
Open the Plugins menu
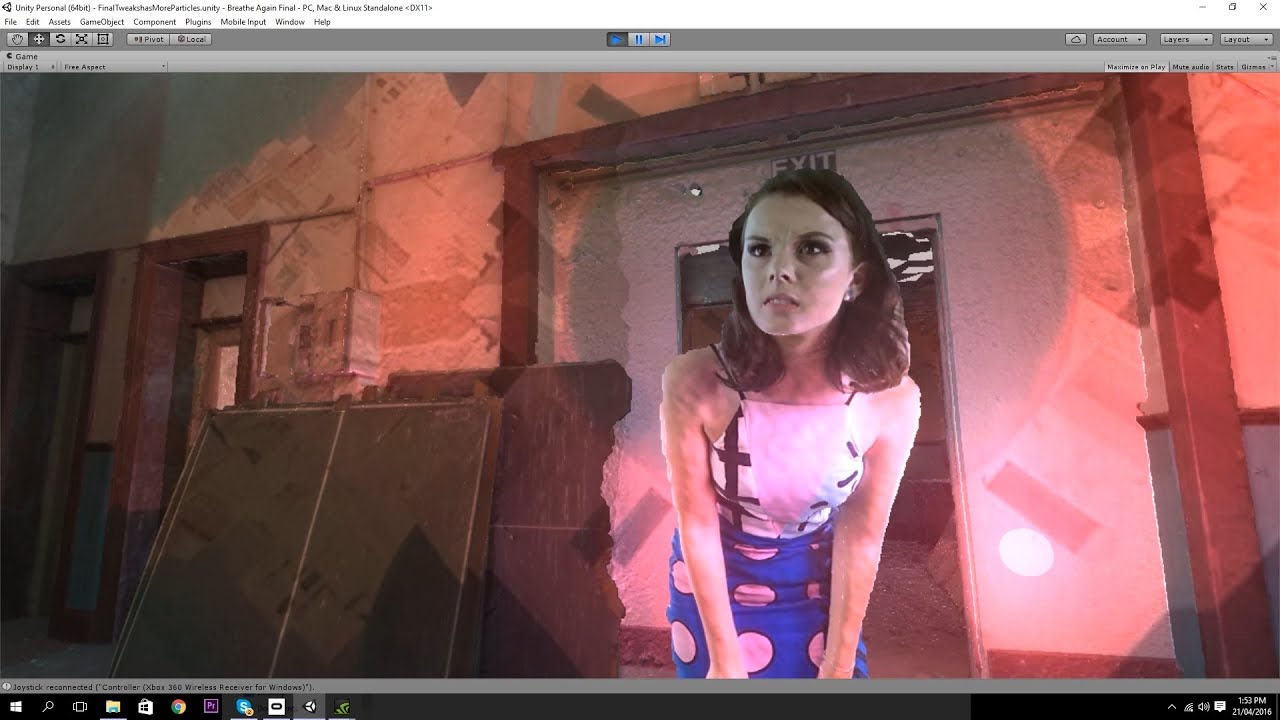tap(198, 22)
